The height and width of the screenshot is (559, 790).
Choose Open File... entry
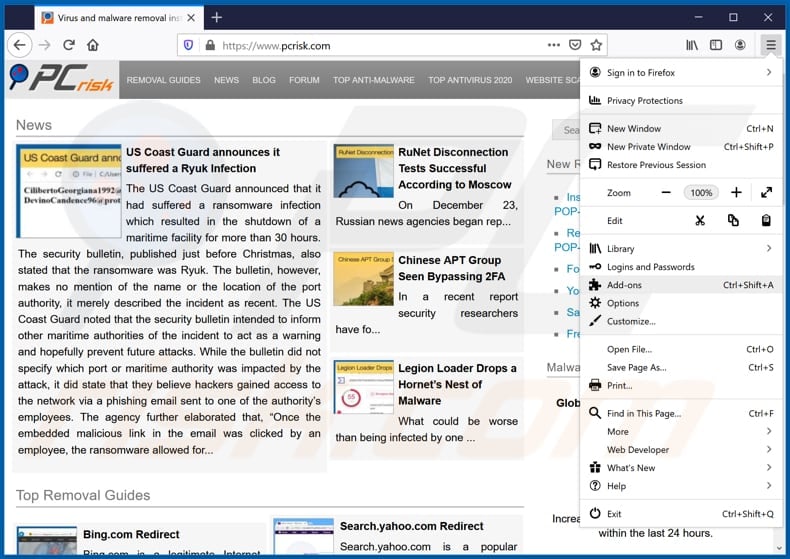[681, 349]
